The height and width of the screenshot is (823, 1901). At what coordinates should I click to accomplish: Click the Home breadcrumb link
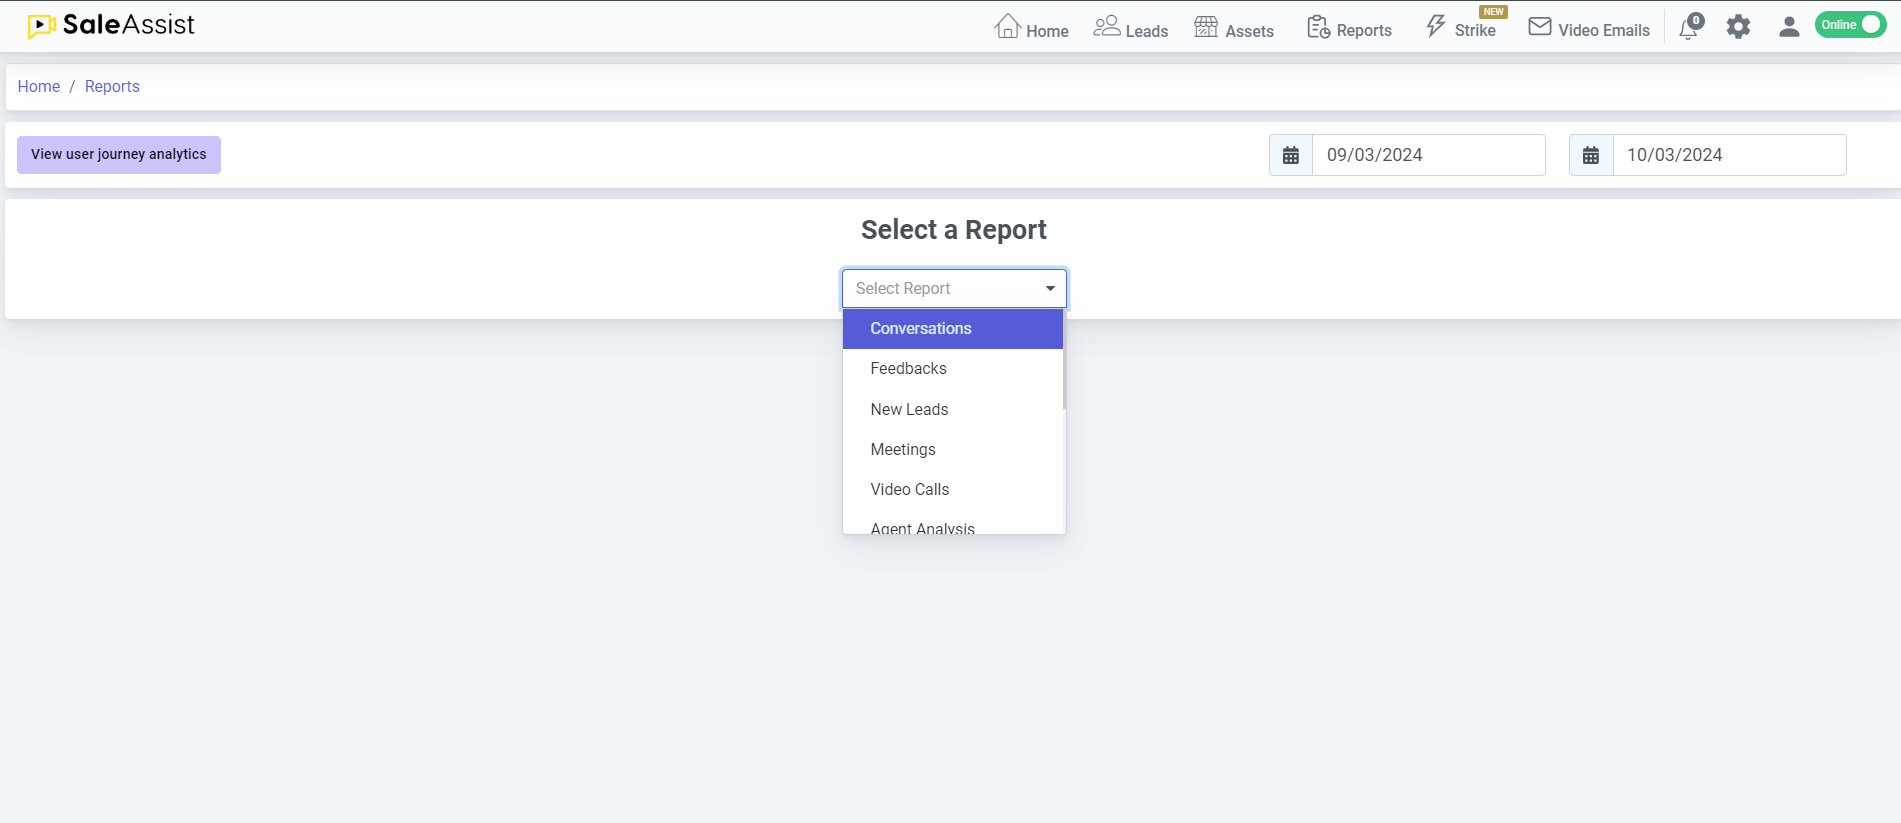(x=39, y=87)
